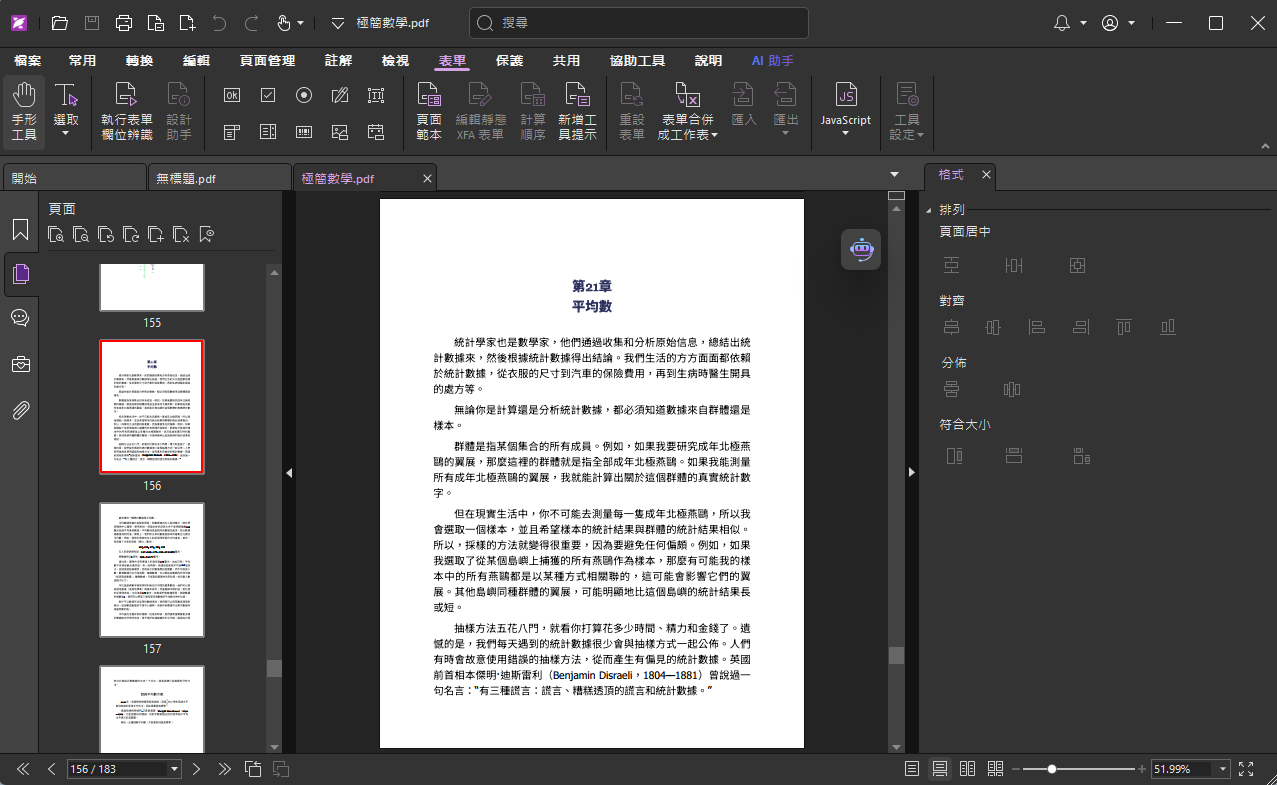Run form field recognition (執行表單欄位辨識)
Screen dimensions: 1277x785
tap(127, 112)
